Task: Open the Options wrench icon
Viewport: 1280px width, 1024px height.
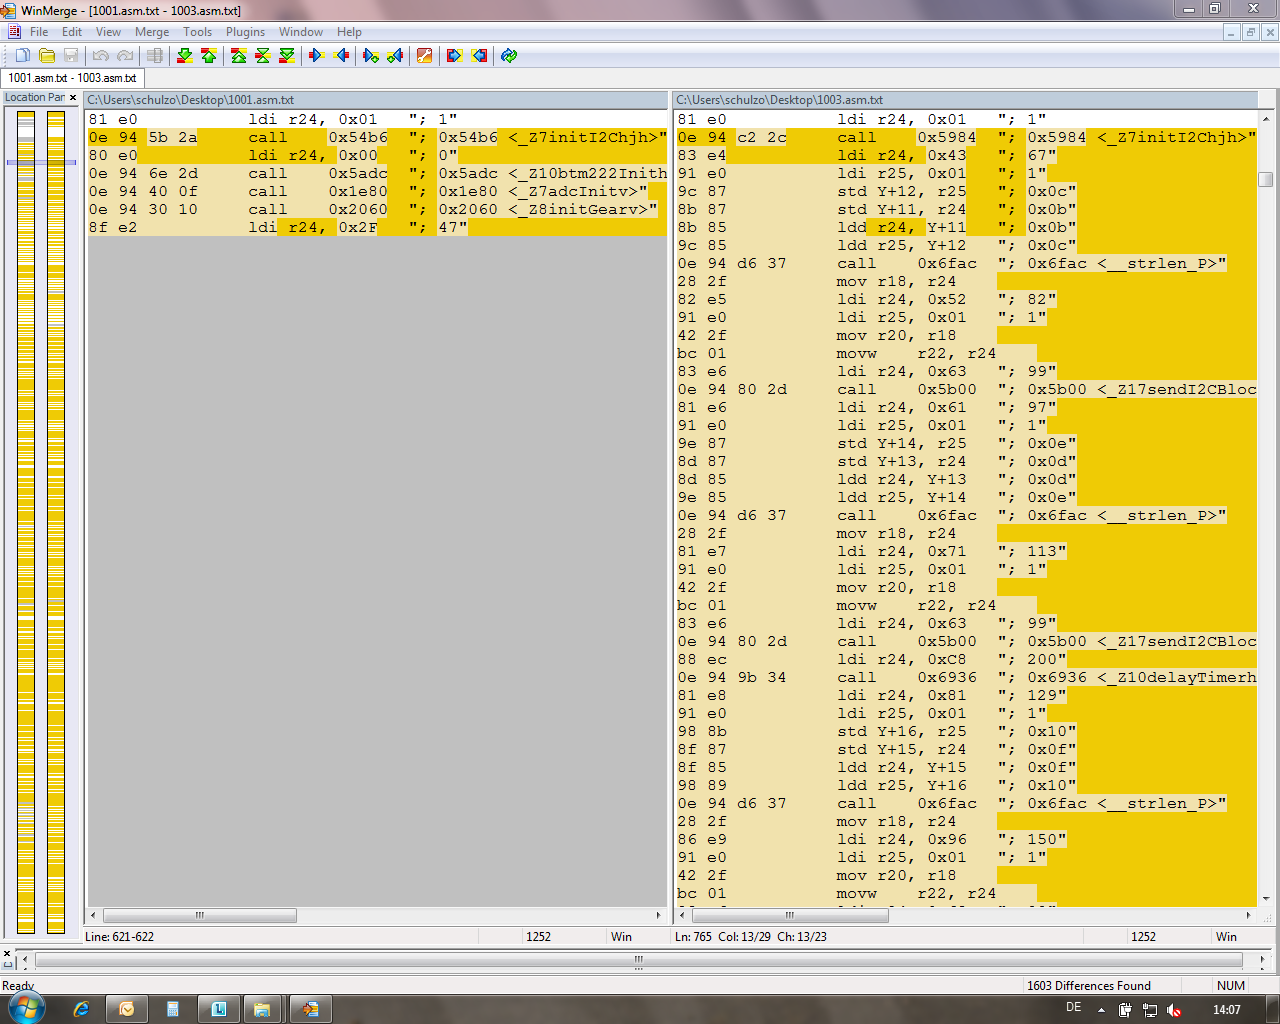Action: pos(425,56)
